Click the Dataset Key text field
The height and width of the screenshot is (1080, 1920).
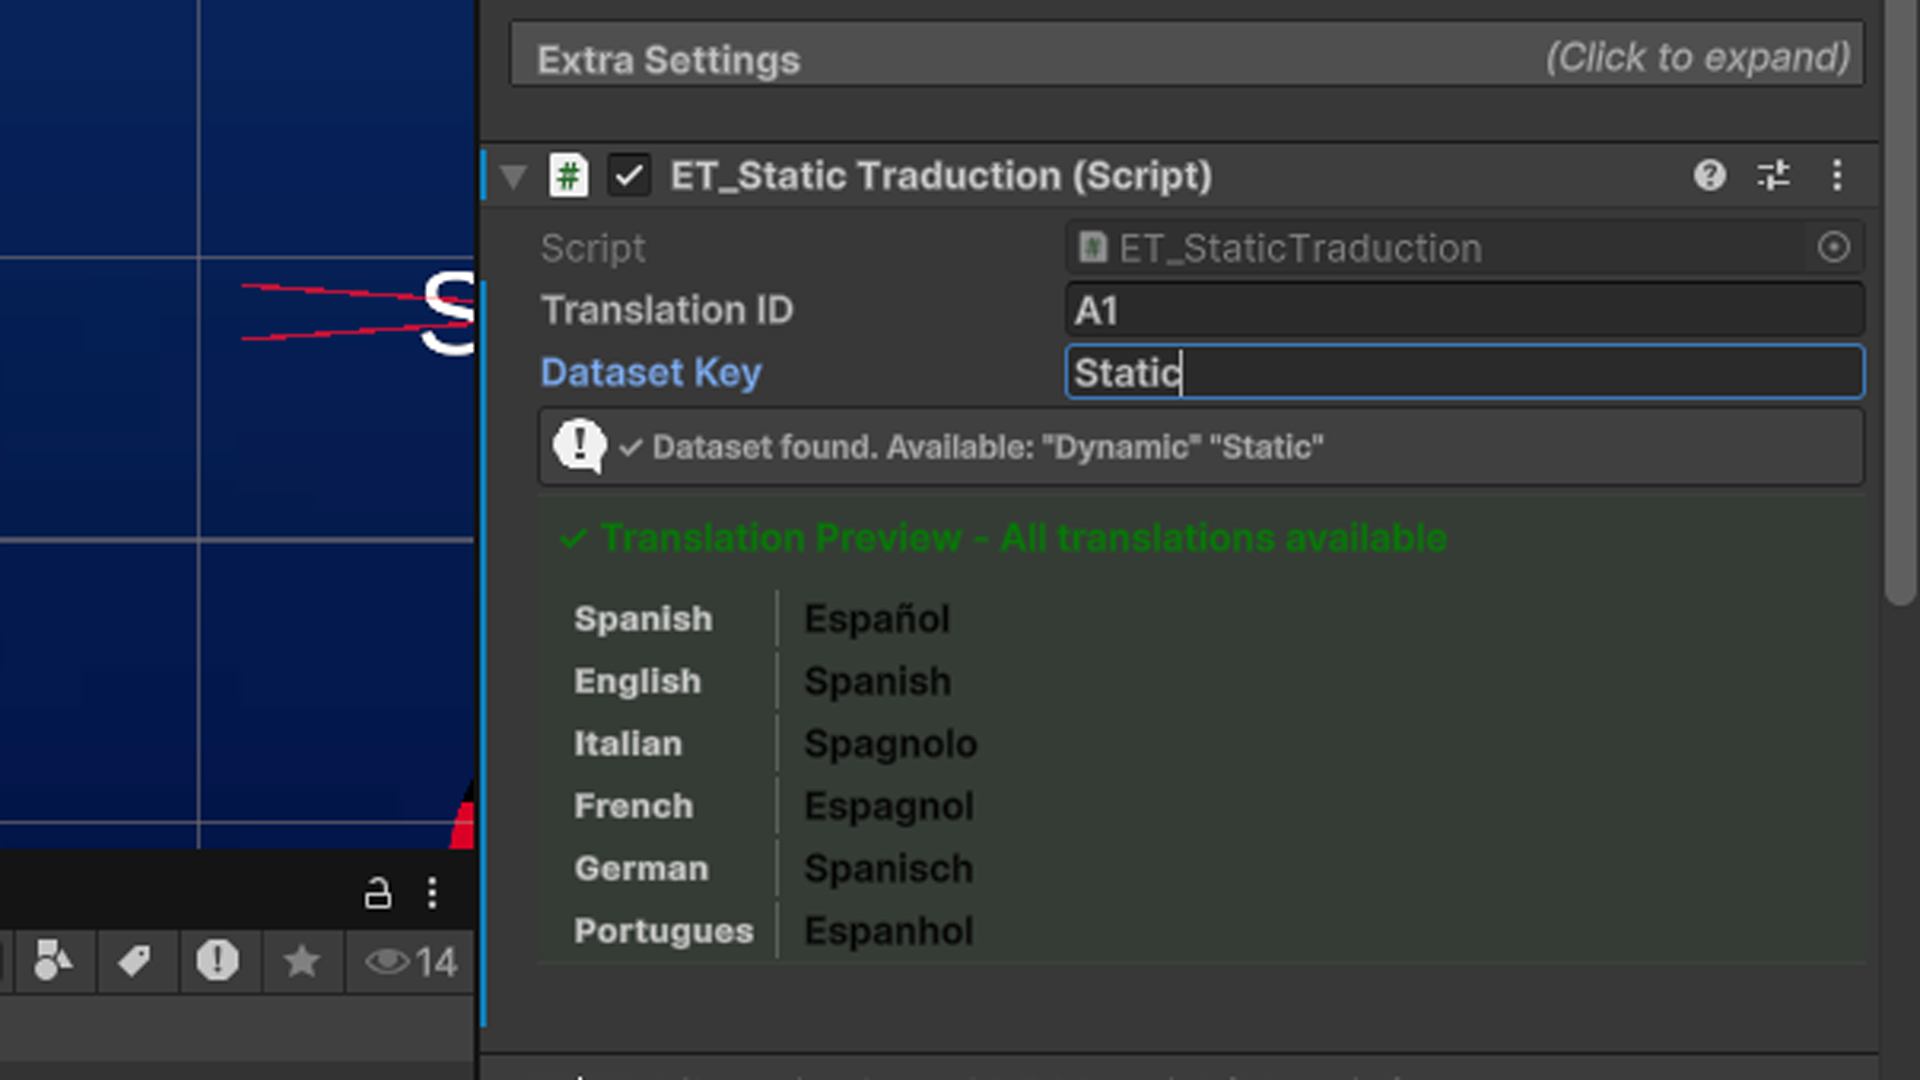pos(1463,372)
